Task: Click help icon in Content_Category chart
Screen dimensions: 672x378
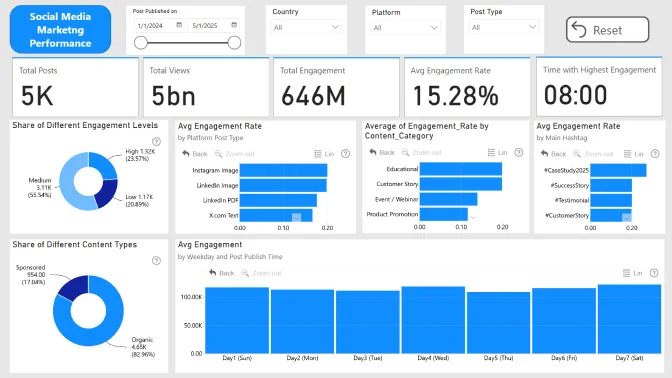Action: click(519, 152)
